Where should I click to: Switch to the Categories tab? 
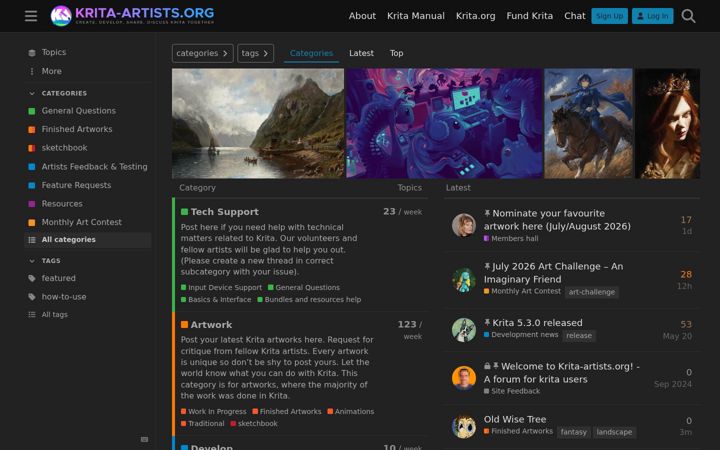(311, 53)
